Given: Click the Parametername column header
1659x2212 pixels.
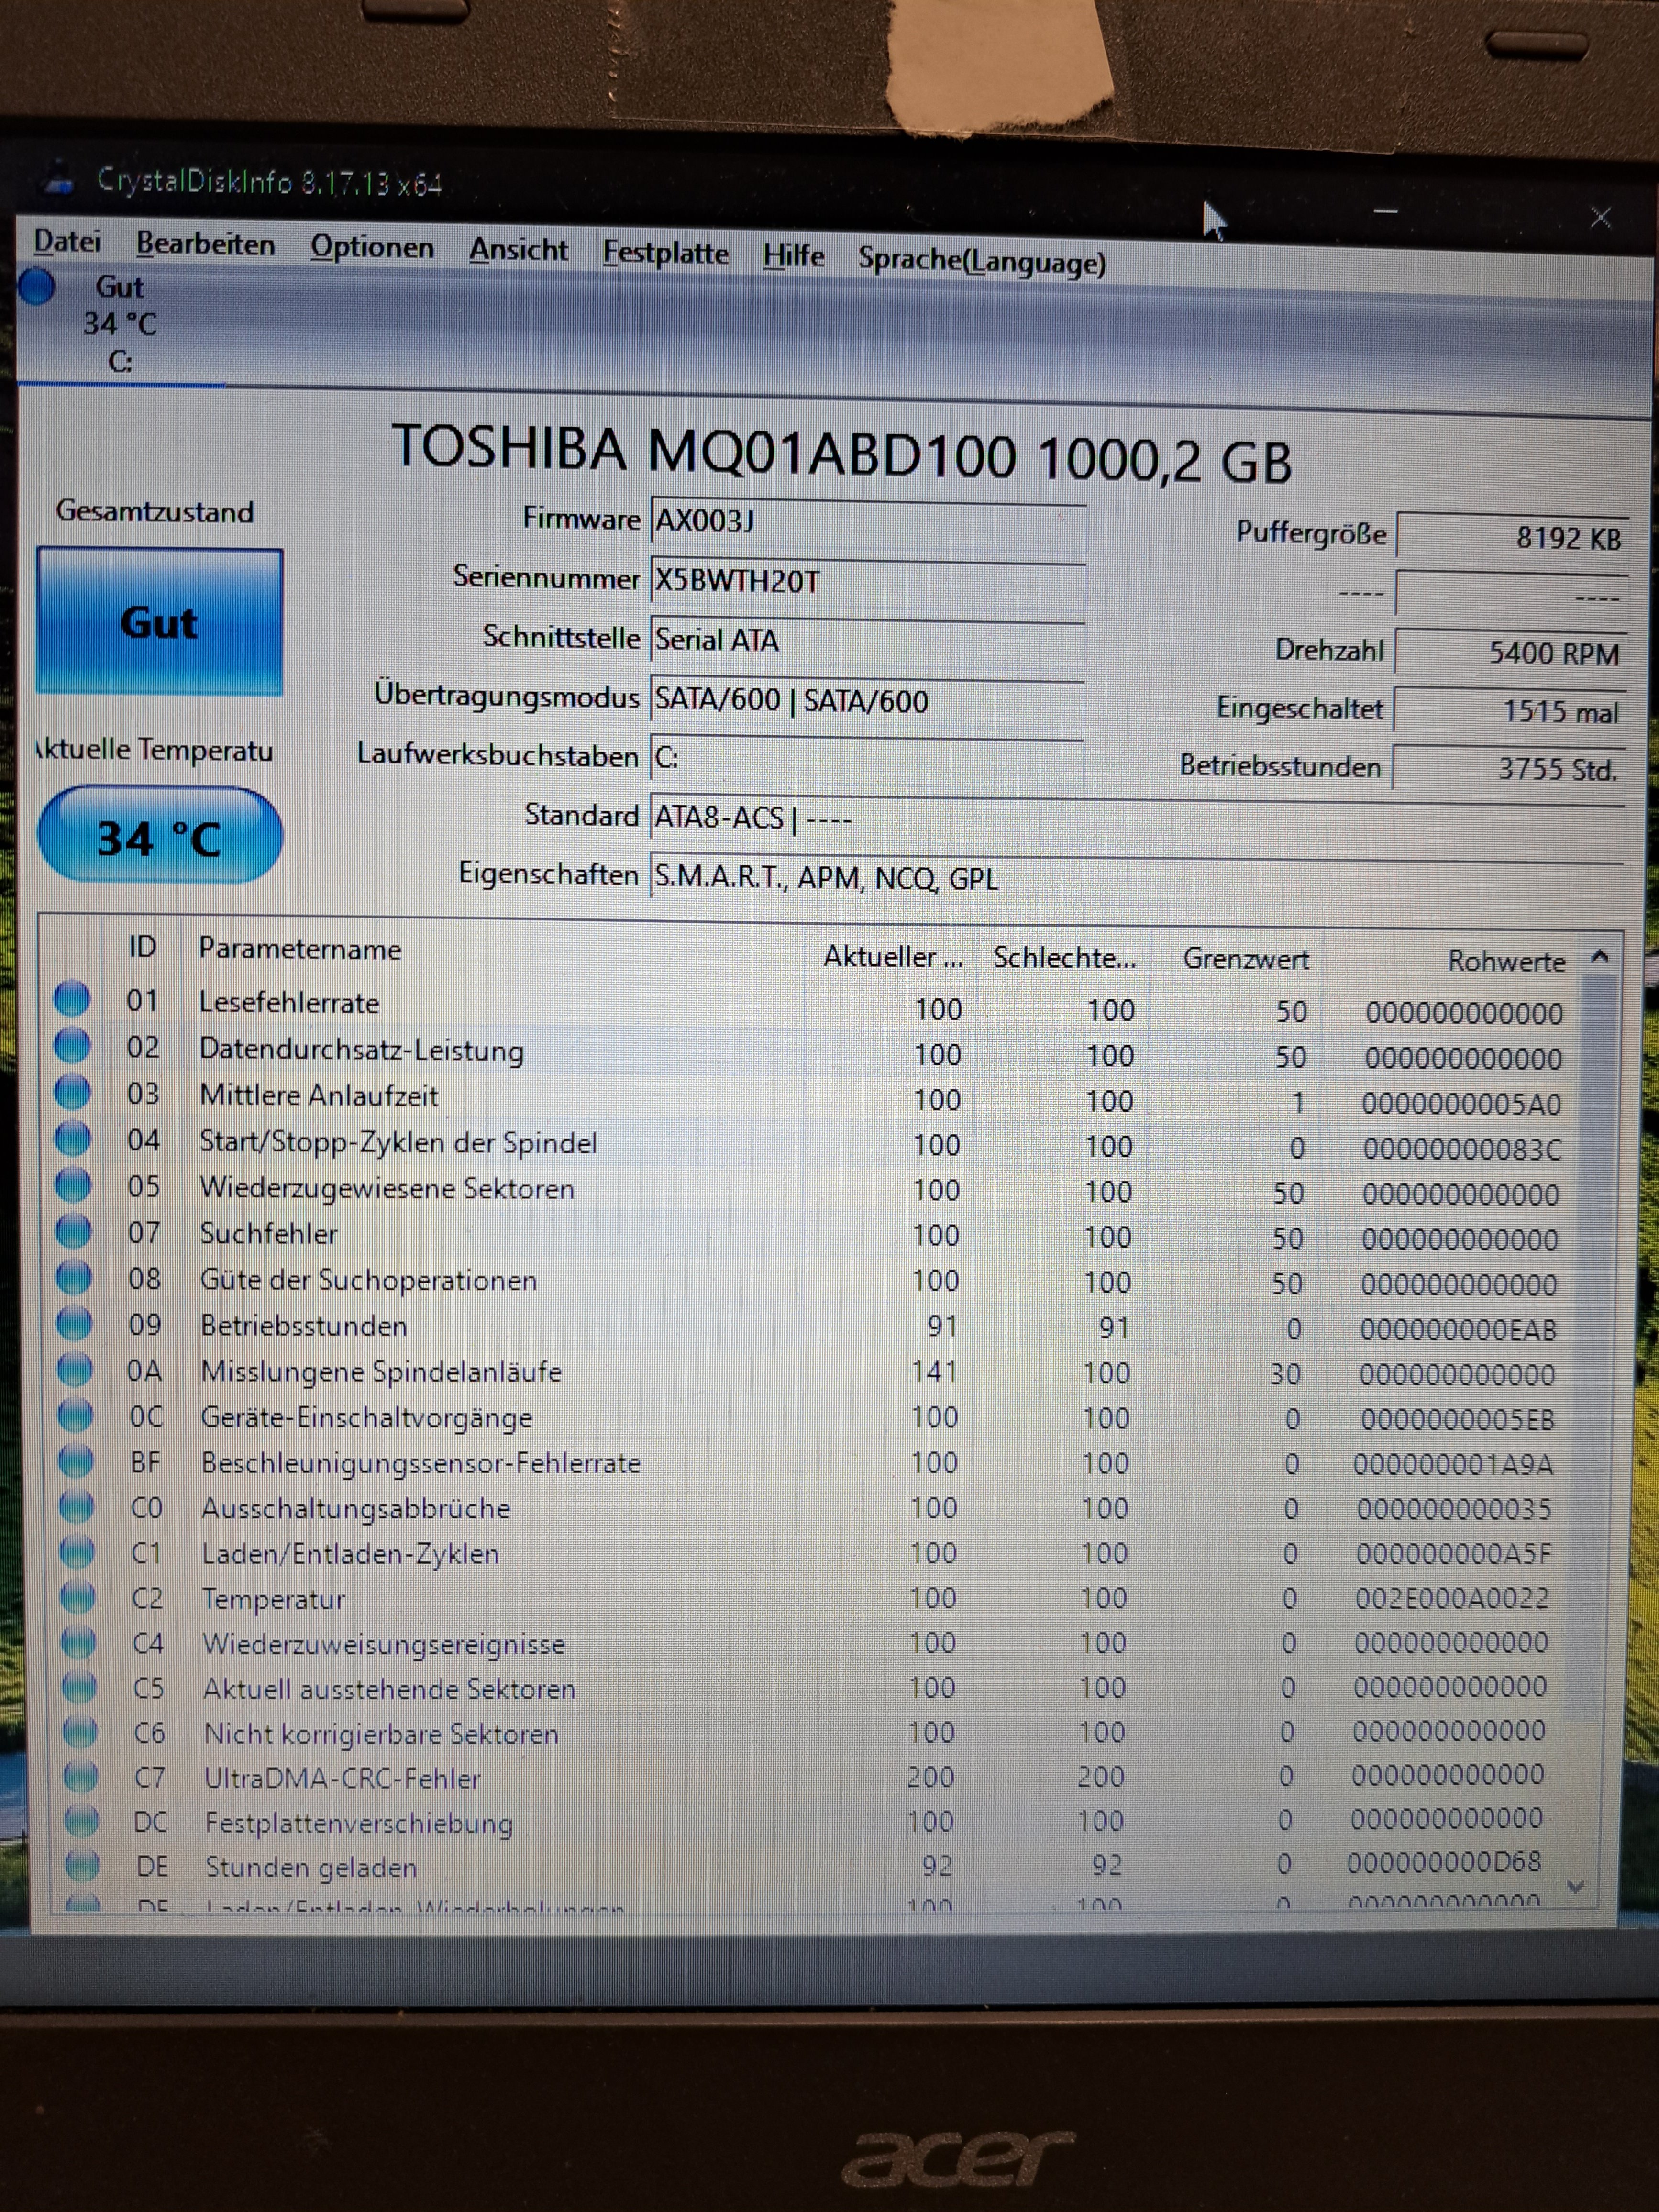Looking at the screenshot, I should click(x=300, y=948).
